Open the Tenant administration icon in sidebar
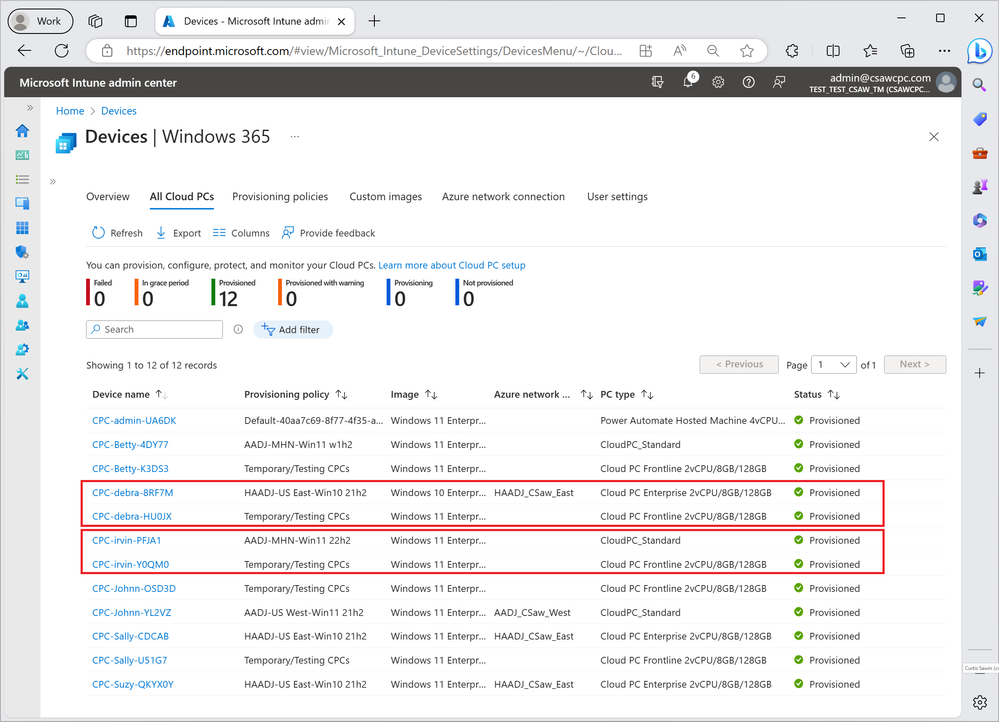The width and height of the screenshot is (999, 722). point(22,349)
